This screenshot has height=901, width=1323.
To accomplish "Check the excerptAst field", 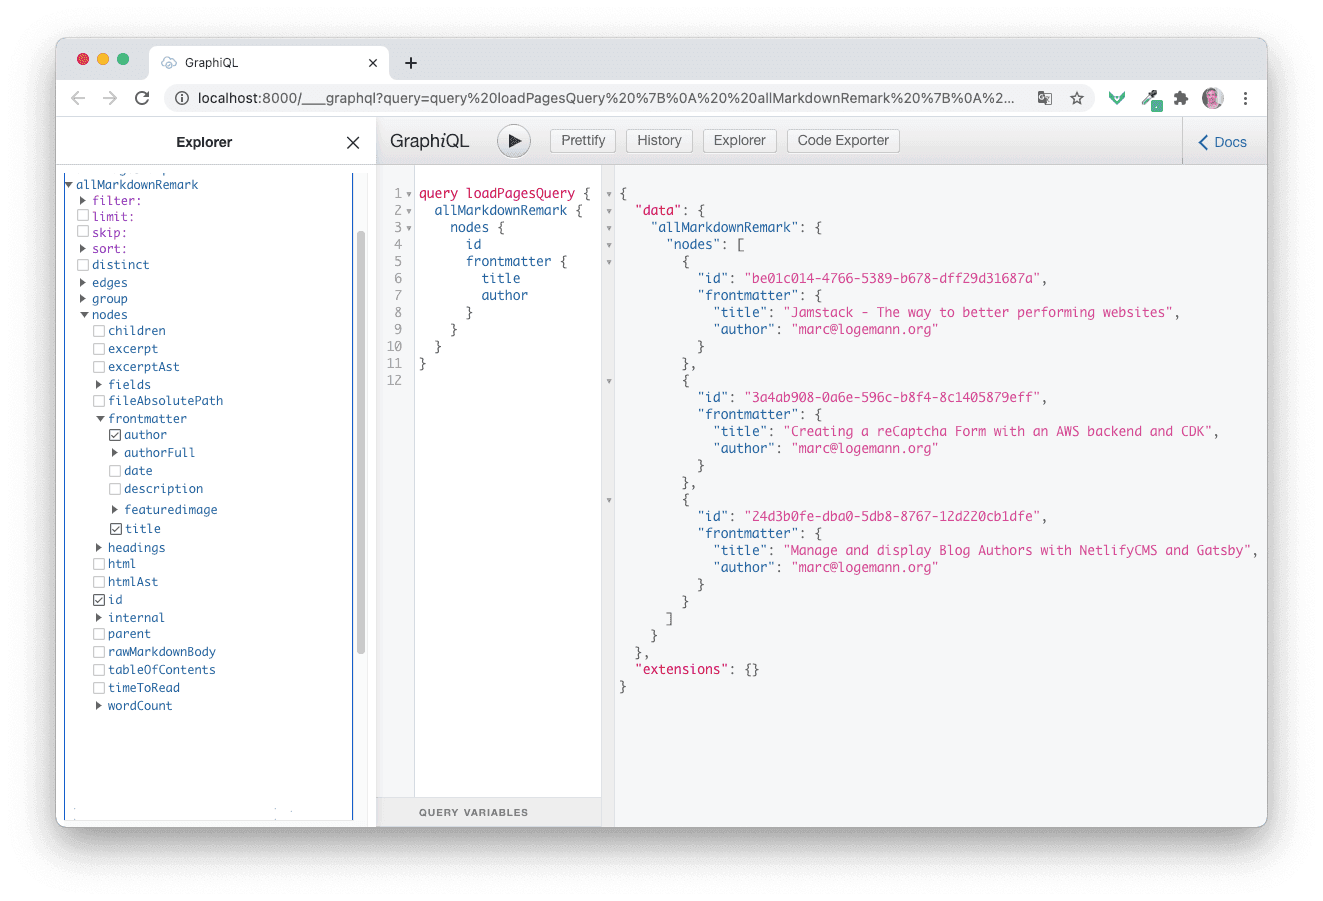I will click(99, 367).
